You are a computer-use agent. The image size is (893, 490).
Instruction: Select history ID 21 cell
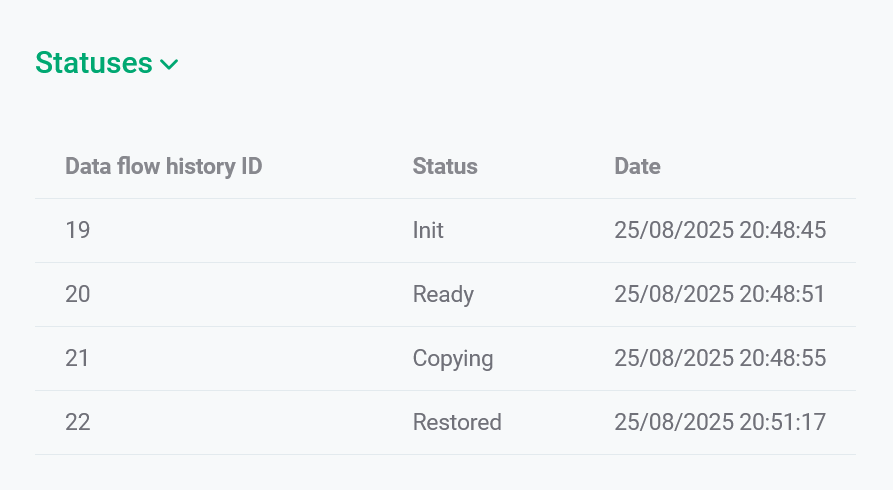(x=78, y=358)
